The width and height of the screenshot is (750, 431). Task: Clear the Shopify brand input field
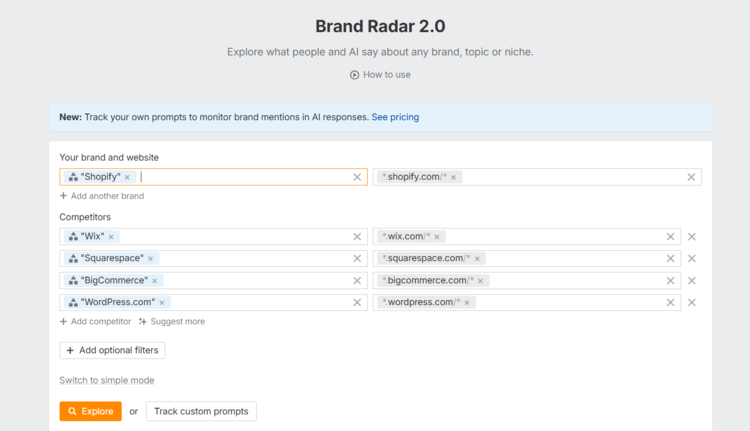pyautogui.click(x=357, y=177)
